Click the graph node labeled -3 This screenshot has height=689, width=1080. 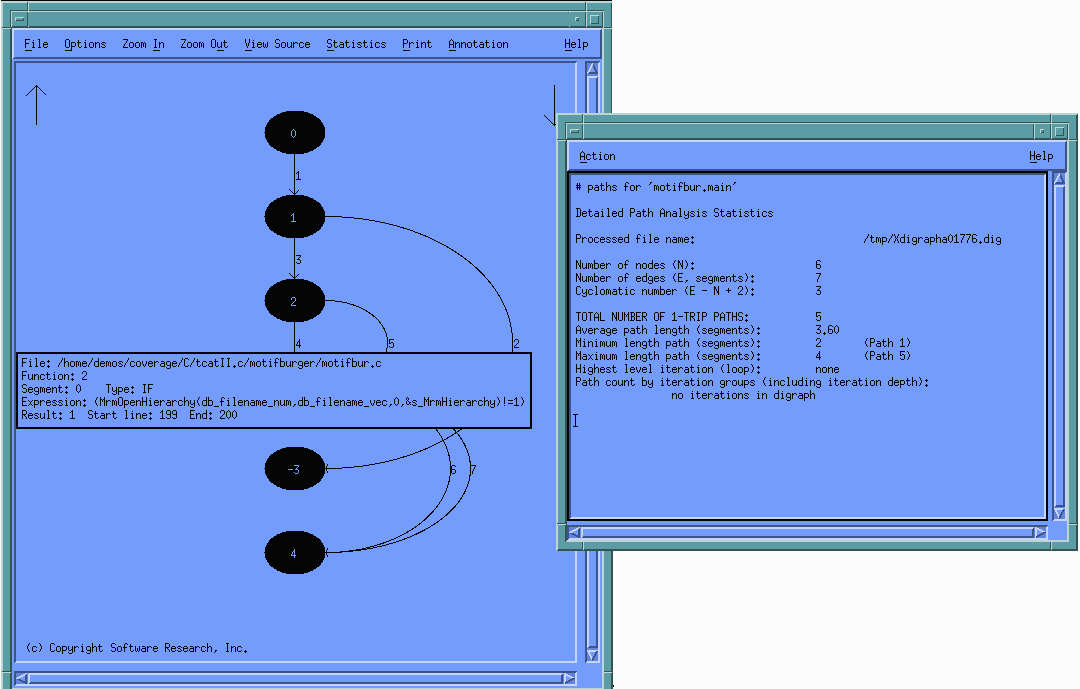pyautogui.click(x=294, y=469)
